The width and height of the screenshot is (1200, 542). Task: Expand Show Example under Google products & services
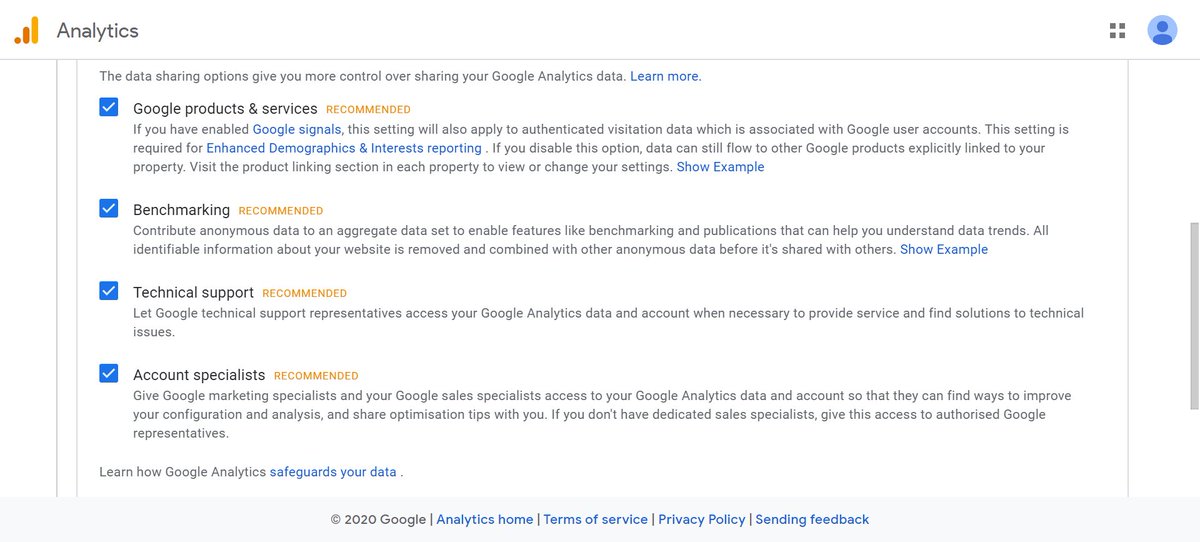click(x=720, y=167)
